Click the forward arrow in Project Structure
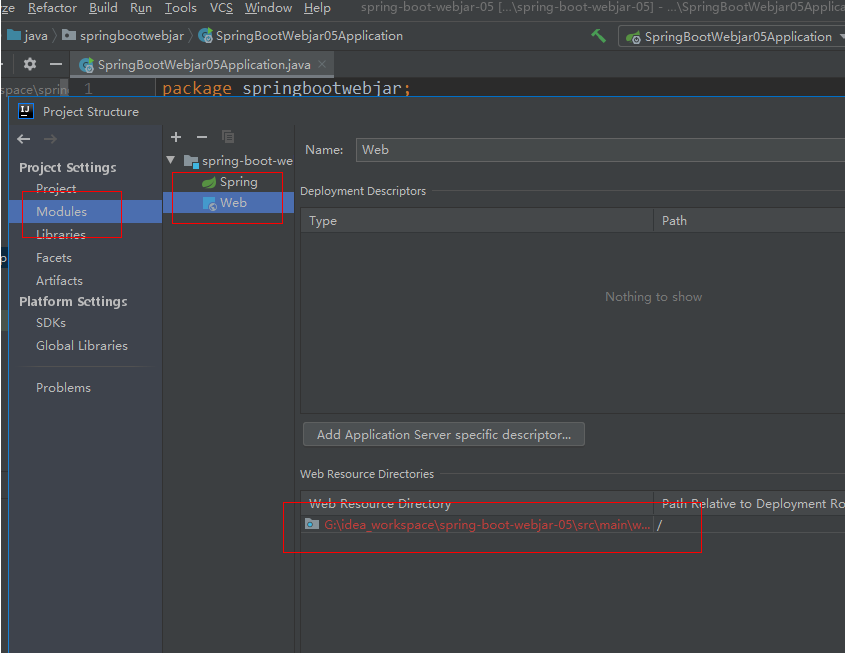 (x=50, y=139)
